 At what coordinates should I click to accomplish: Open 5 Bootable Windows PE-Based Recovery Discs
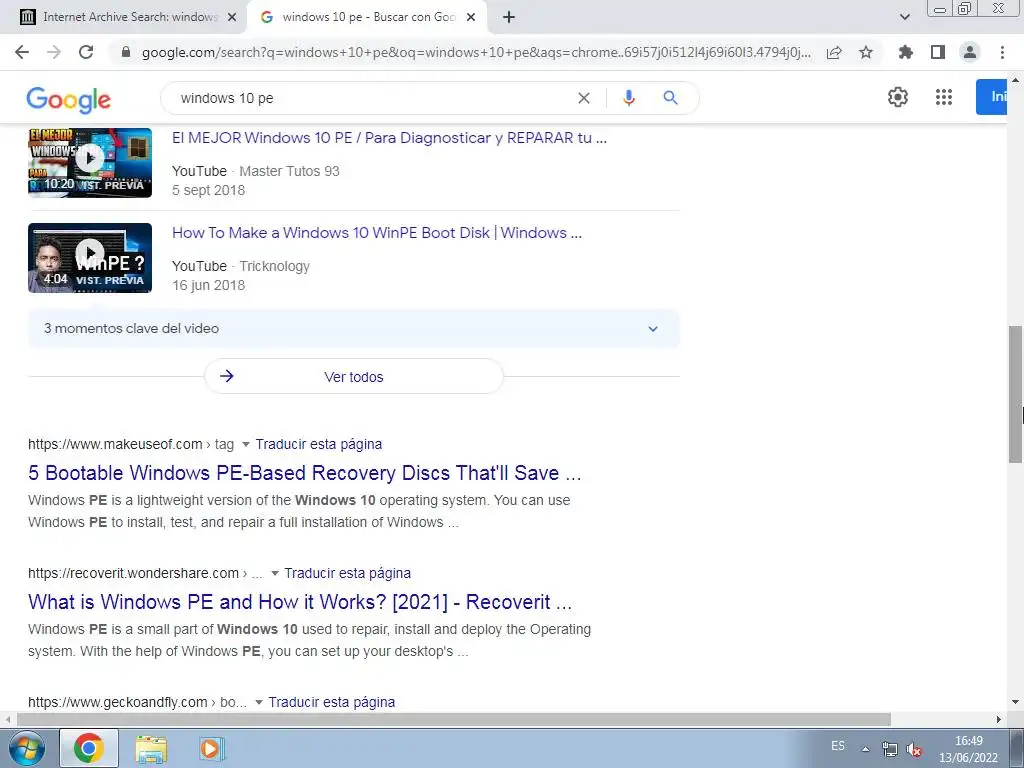click(x=304, y=473)
